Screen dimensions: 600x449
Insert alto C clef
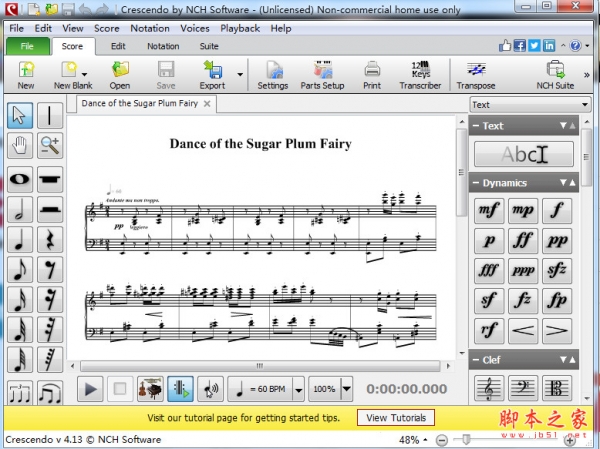click(x=557, y=389)
